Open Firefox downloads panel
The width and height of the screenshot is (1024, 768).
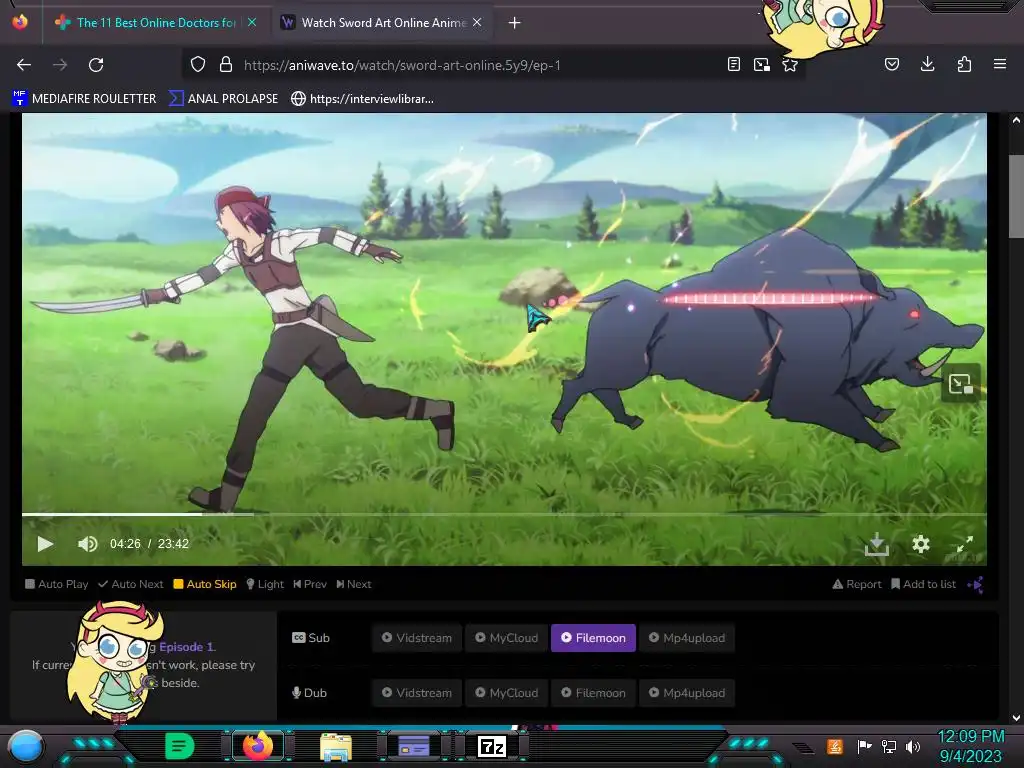[x=927, y=64]
